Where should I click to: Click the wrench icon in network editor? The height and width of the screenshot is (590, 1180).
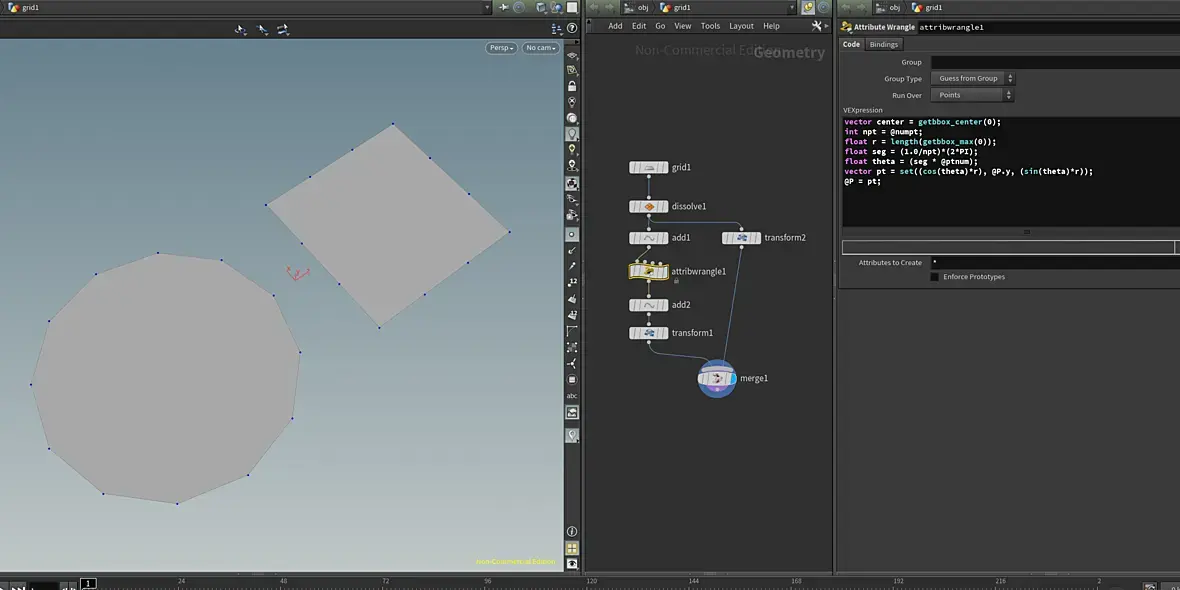[x=816, y=26]
